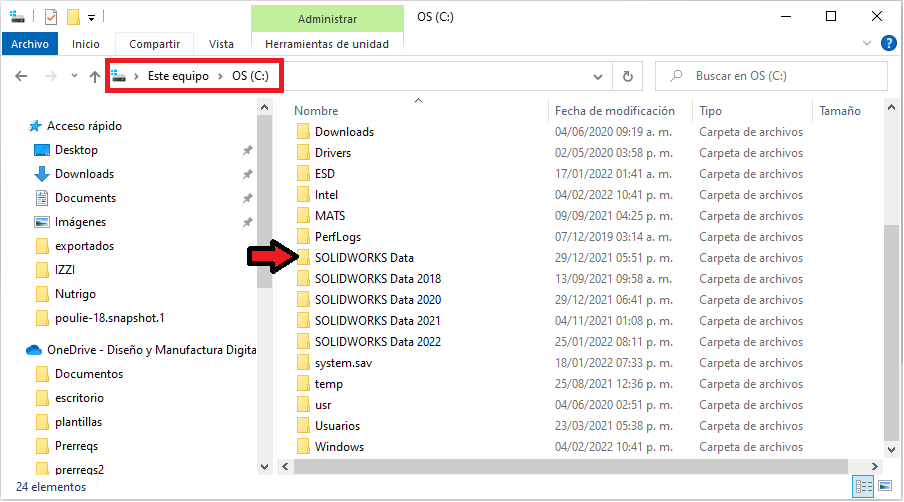Open Imágenes in the navigation pane
Viewport: 904px width, 502px height.
pyautogui.click(x=80, y=222)
